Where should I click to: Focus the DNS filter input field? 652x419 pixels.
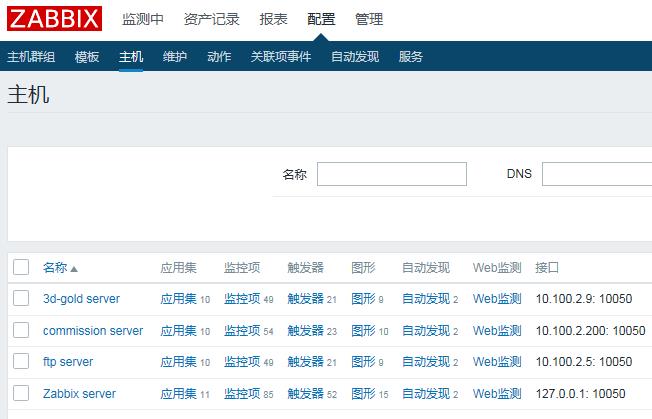[x=597, y=174]
